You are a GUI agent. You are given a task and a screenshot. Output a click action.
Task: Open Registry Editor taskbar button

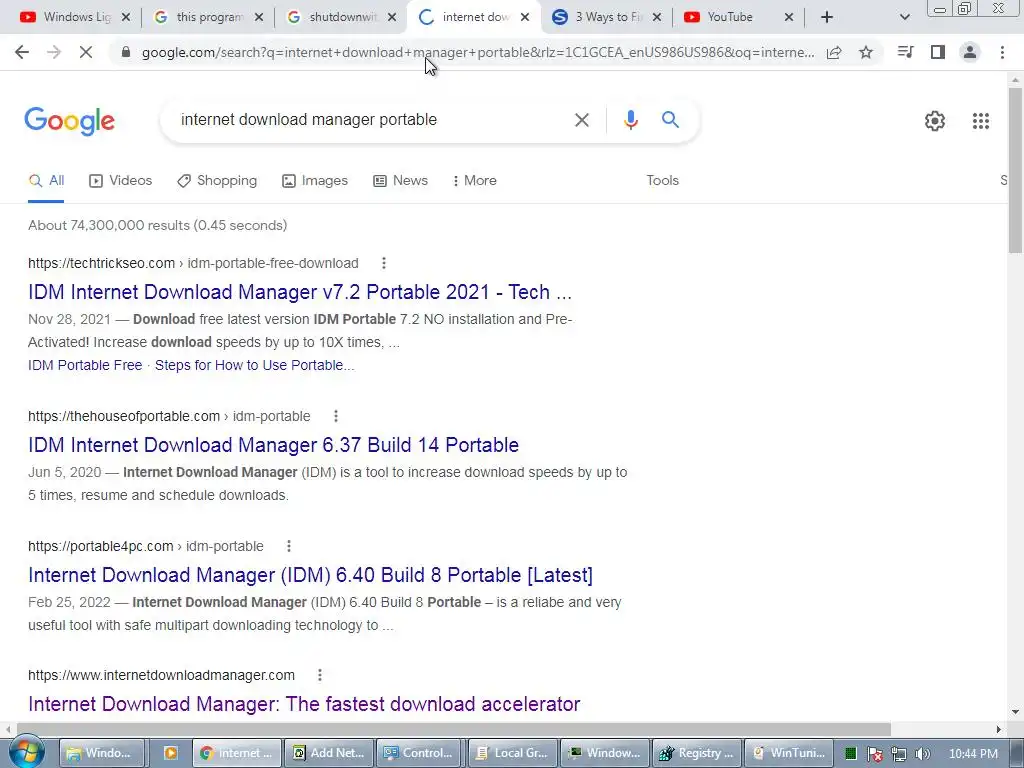696,753
